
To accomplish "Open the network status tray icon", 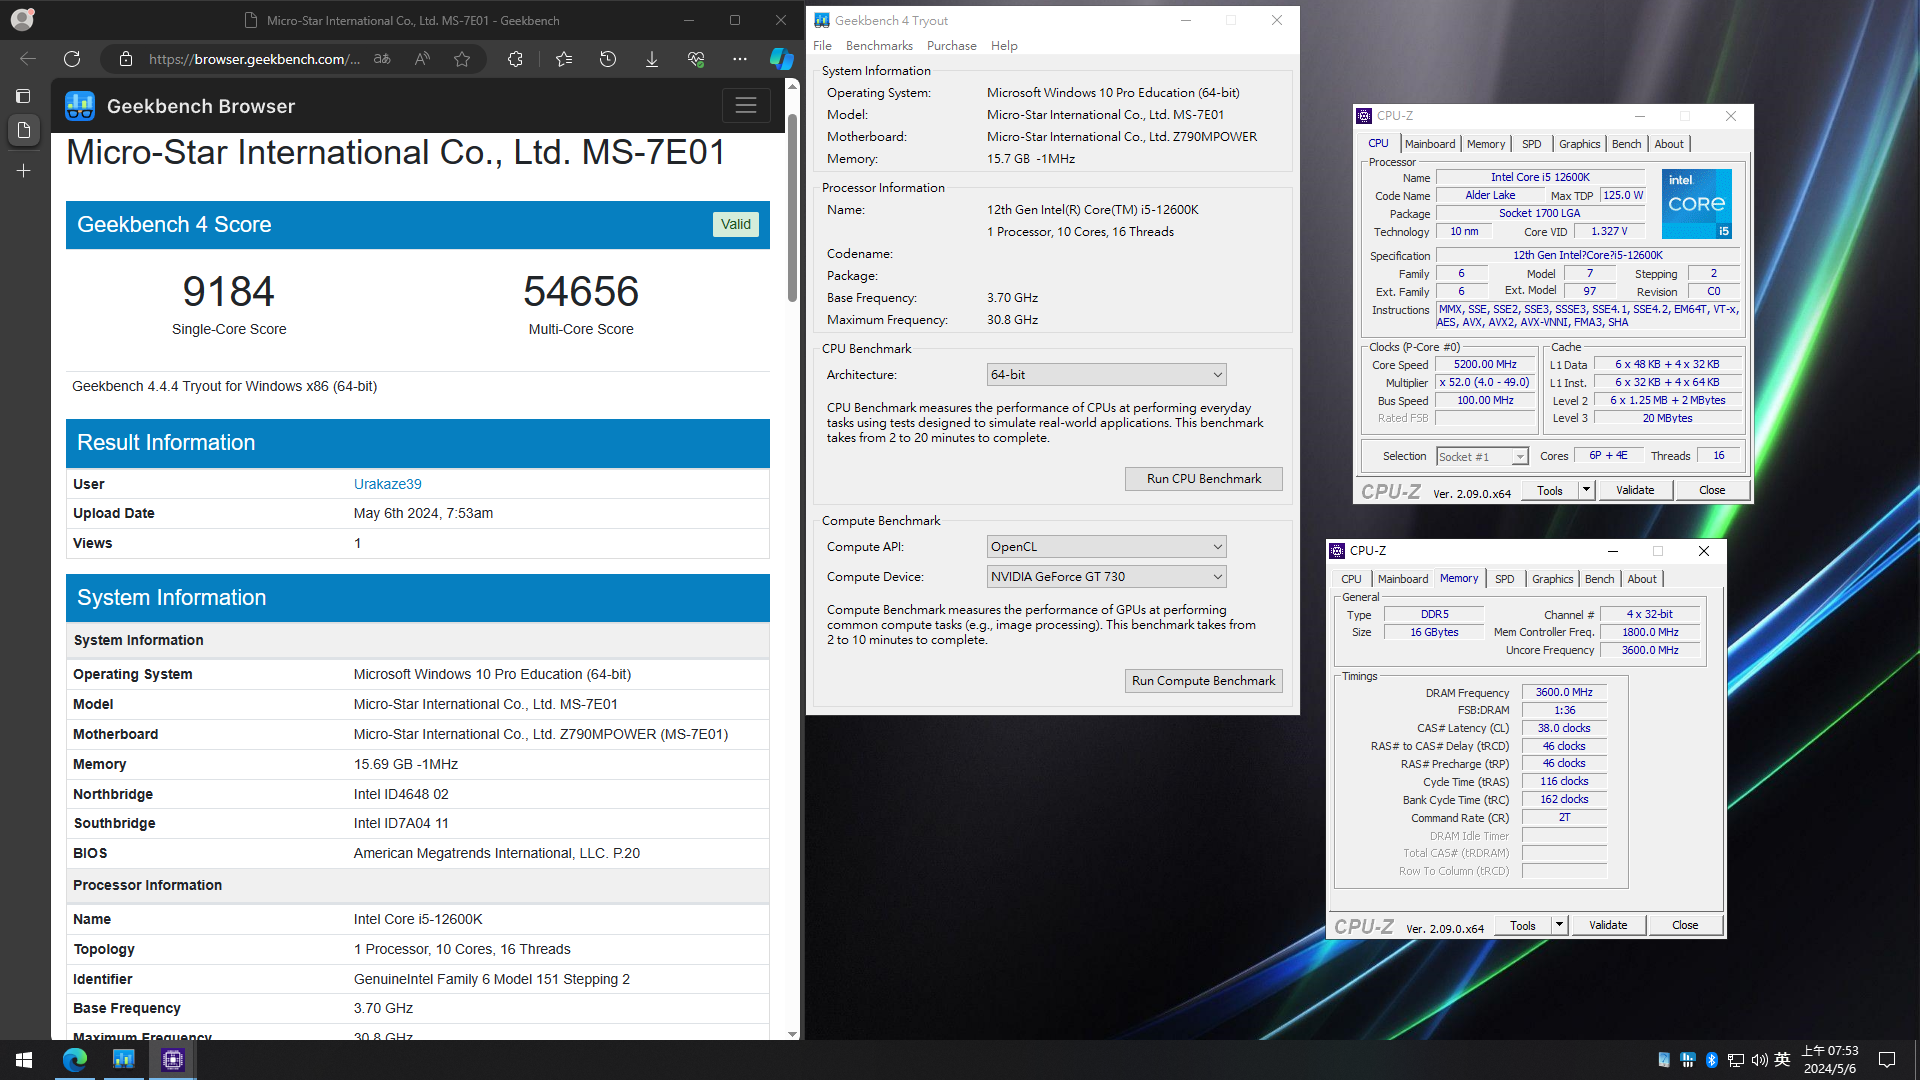I will click(1735, 1060).
